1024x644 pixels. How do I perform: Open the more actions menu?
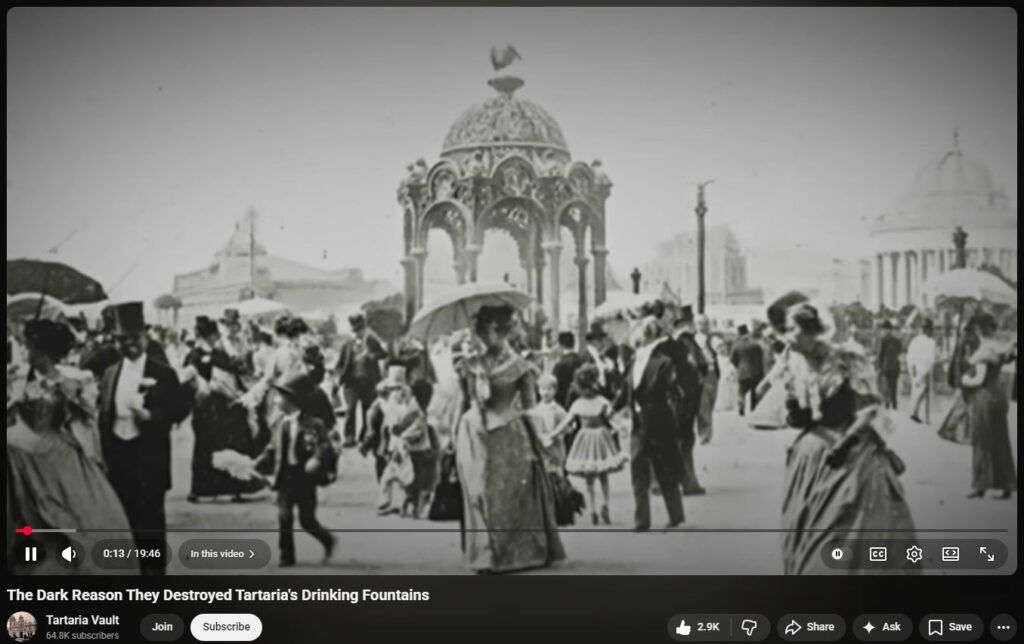click(1003, 627)
